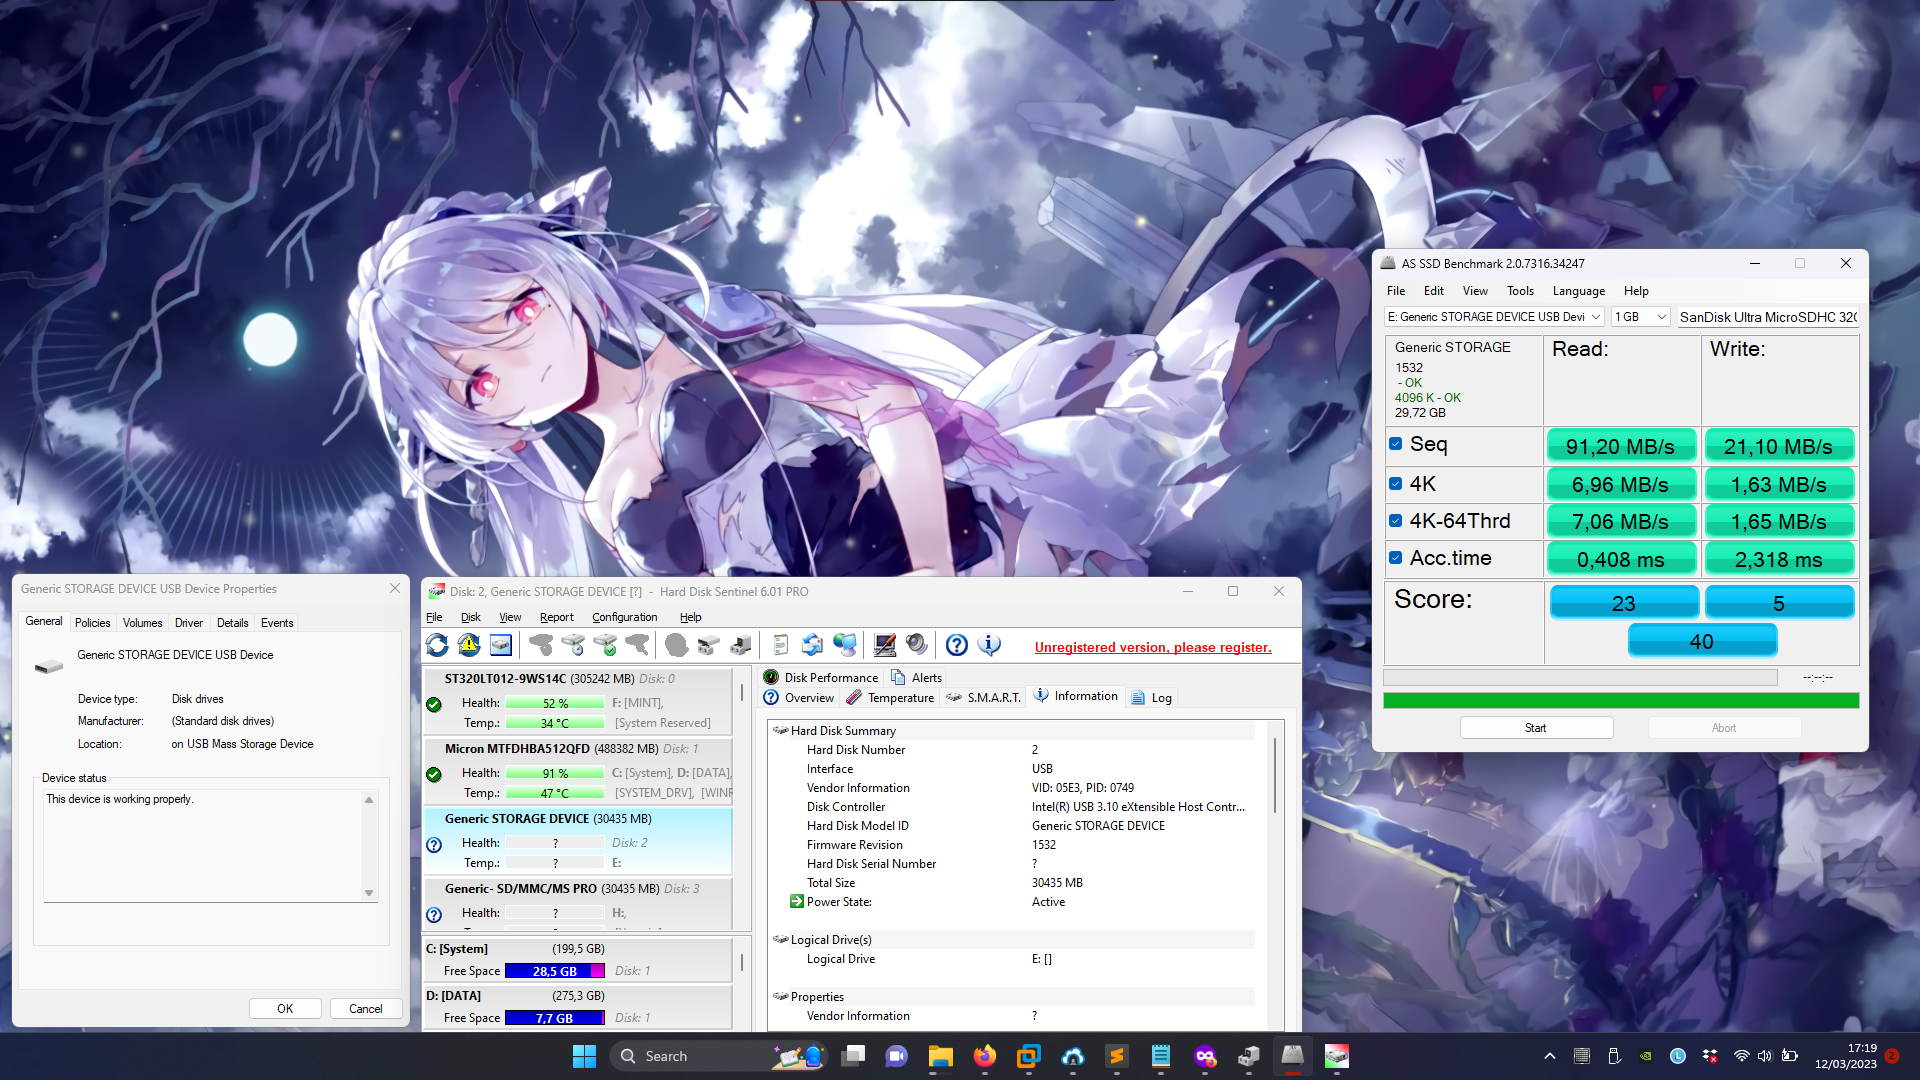Switch to the S.M.A.R.T. tab

click(983, 698)
